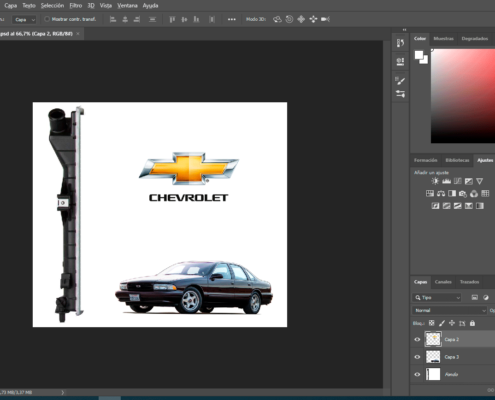Hide the Capa 2 layer eye
Image resolution: width=495 pixels, height=400 pixels.
[x=417, y=339]
